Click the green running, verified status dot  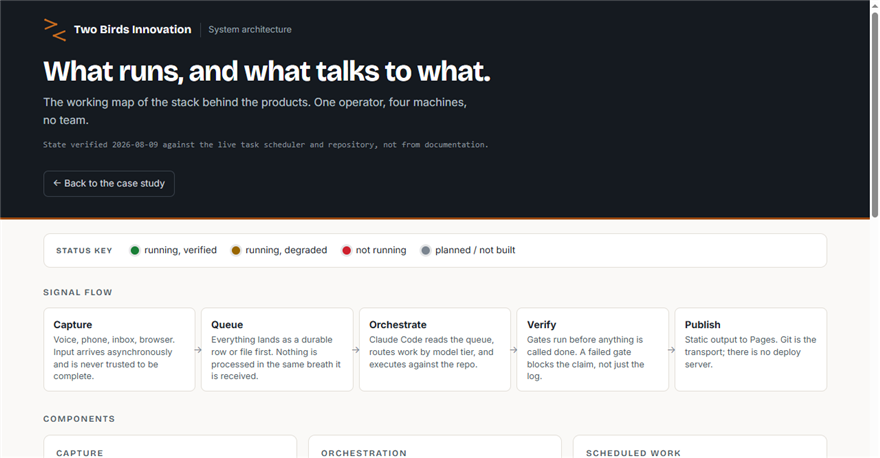pos(135,250)
